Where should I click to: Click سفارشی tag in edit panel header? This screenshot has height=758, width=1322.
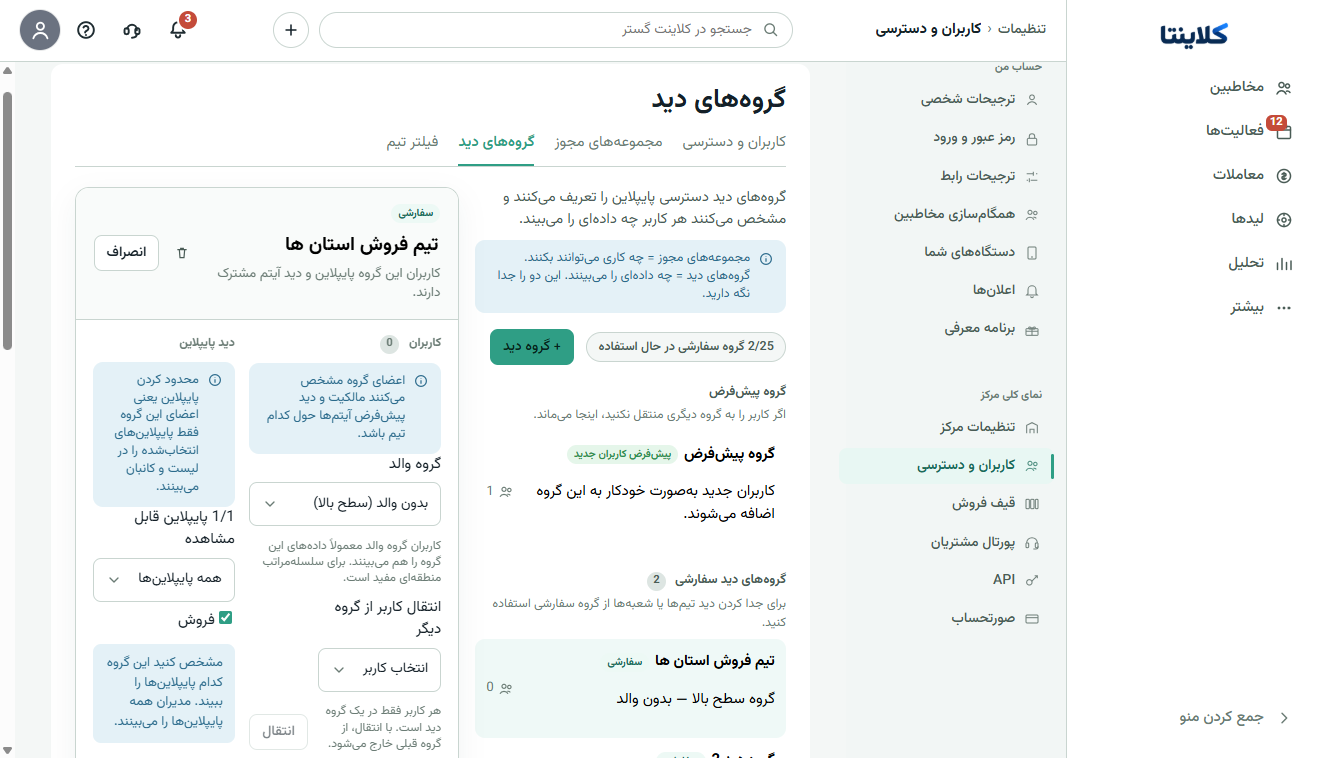tap(416, 212)
